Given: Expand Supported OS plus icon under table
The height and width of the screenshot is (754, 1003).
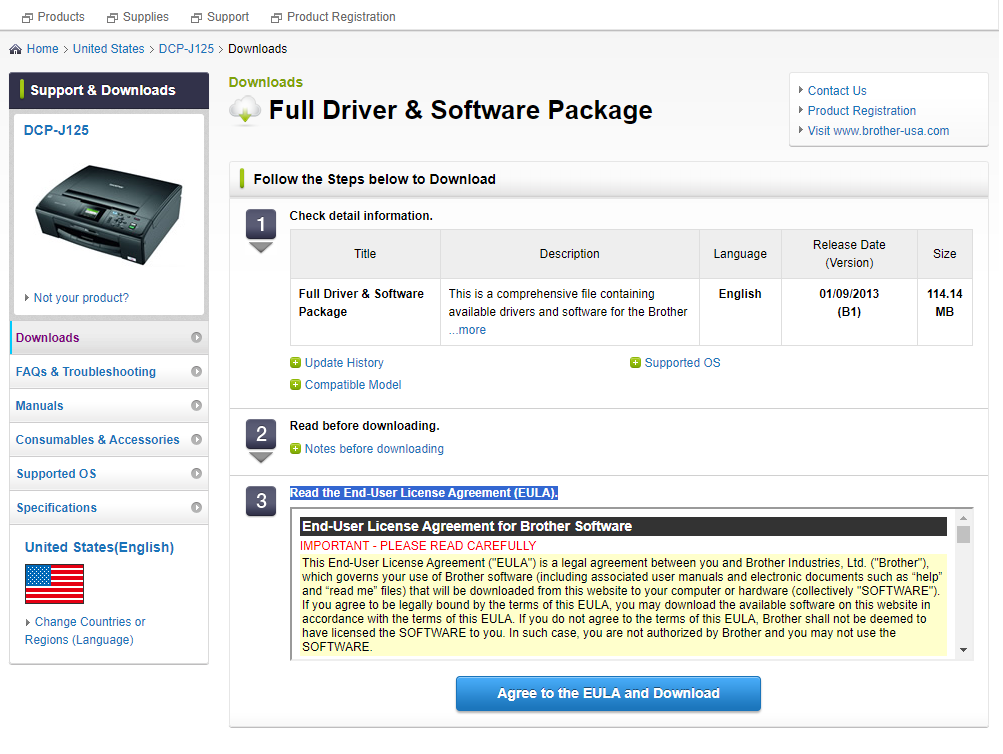Looking at the screenshot, I should tap(635, 363).
